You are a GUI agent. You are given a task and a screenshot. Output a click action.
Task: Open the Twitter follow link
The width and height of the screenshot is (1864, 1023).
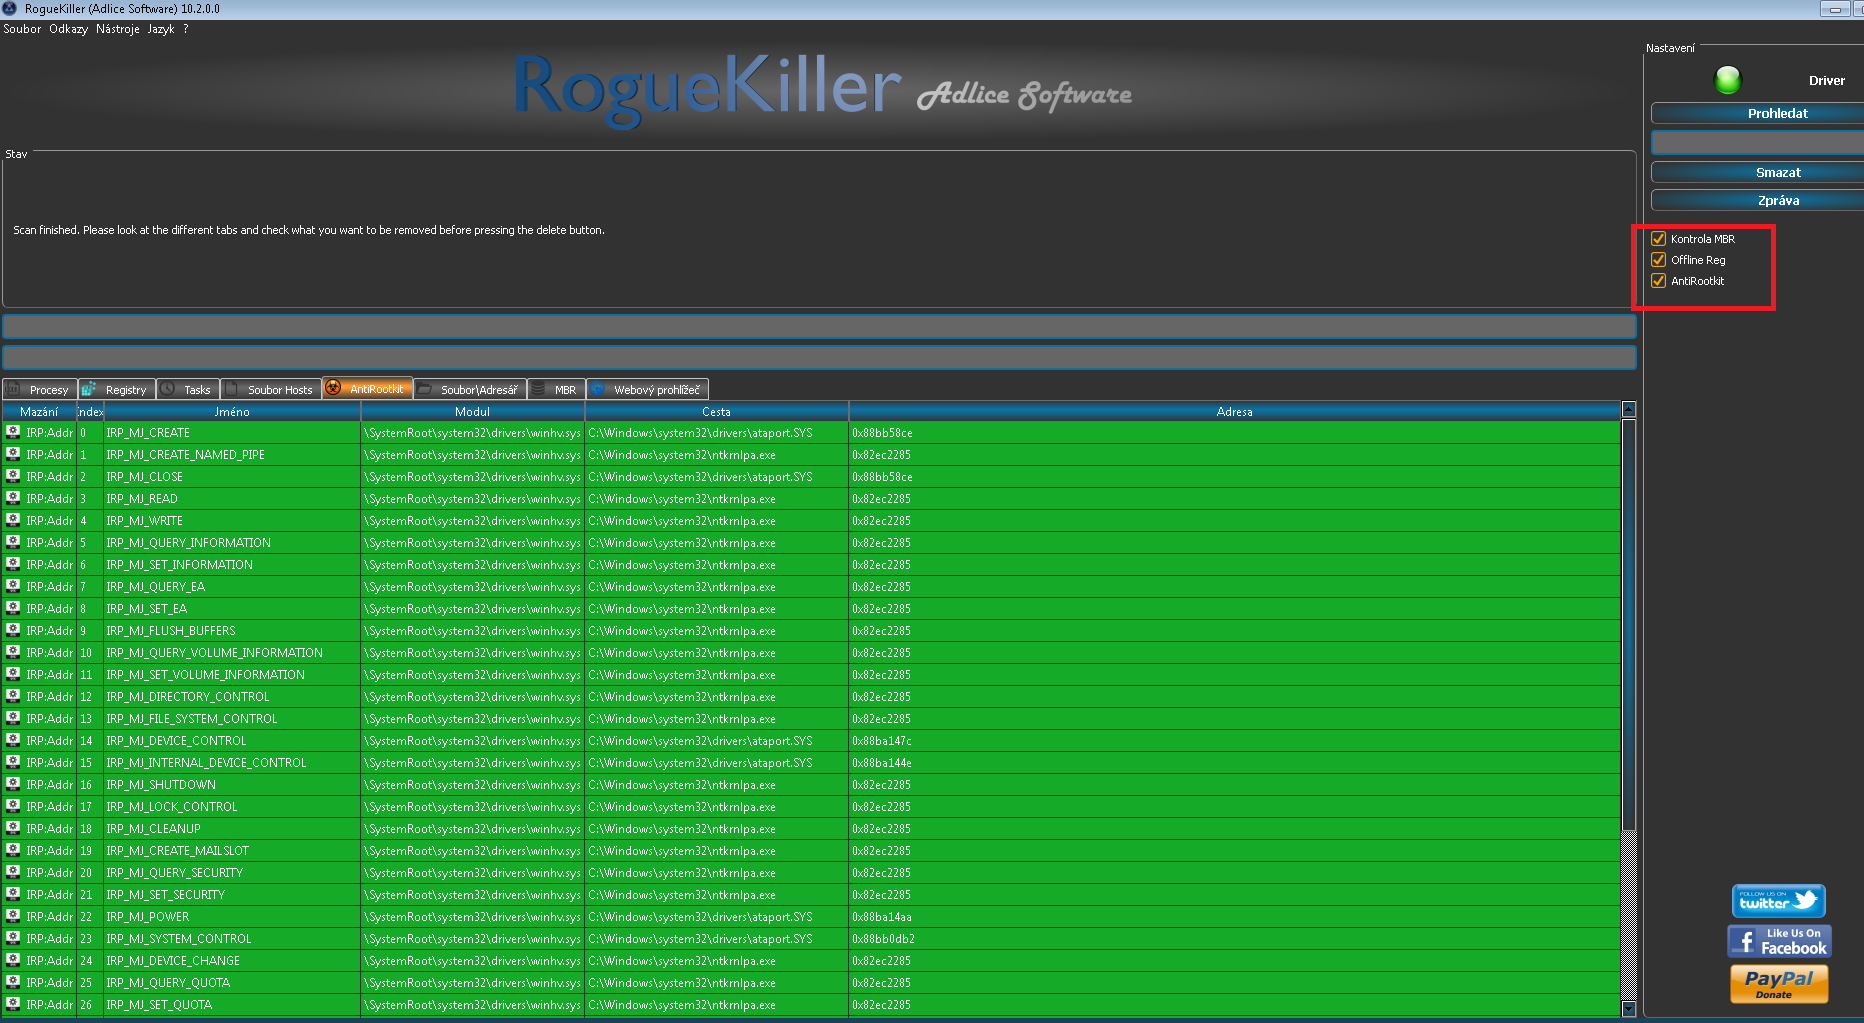point(1779,901)
